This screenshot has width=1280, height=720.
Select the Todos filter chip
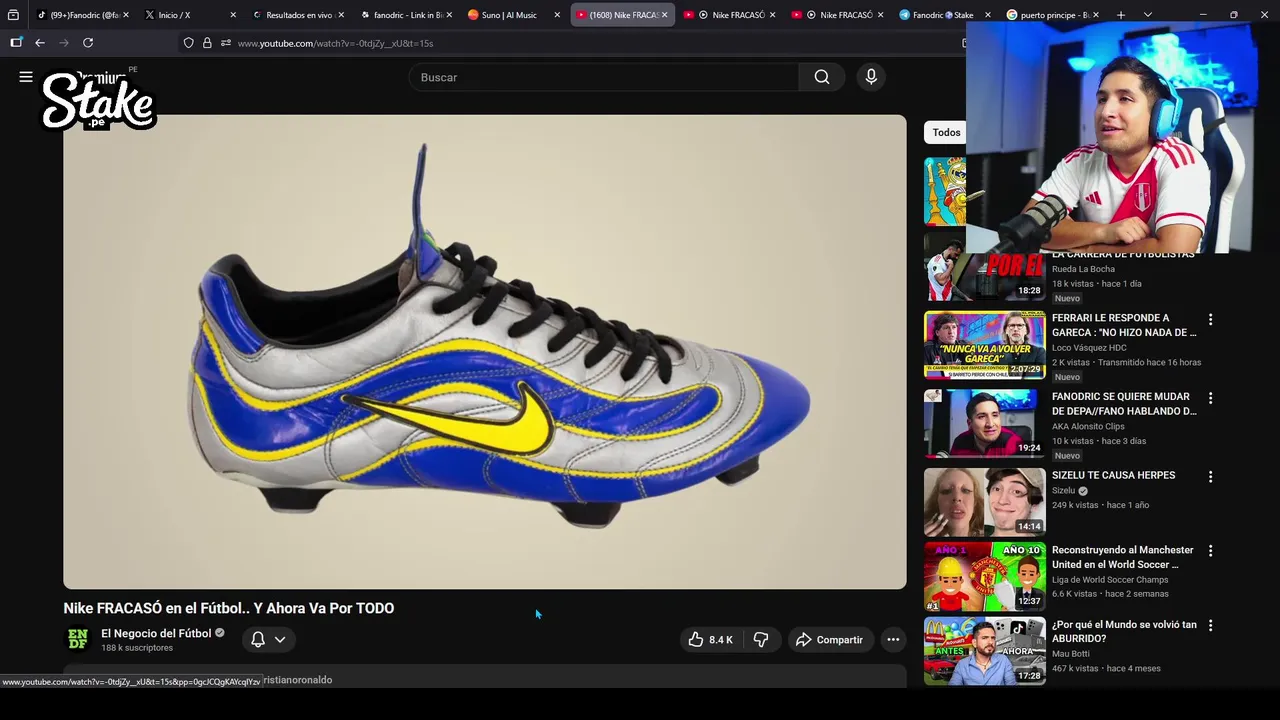946,132
